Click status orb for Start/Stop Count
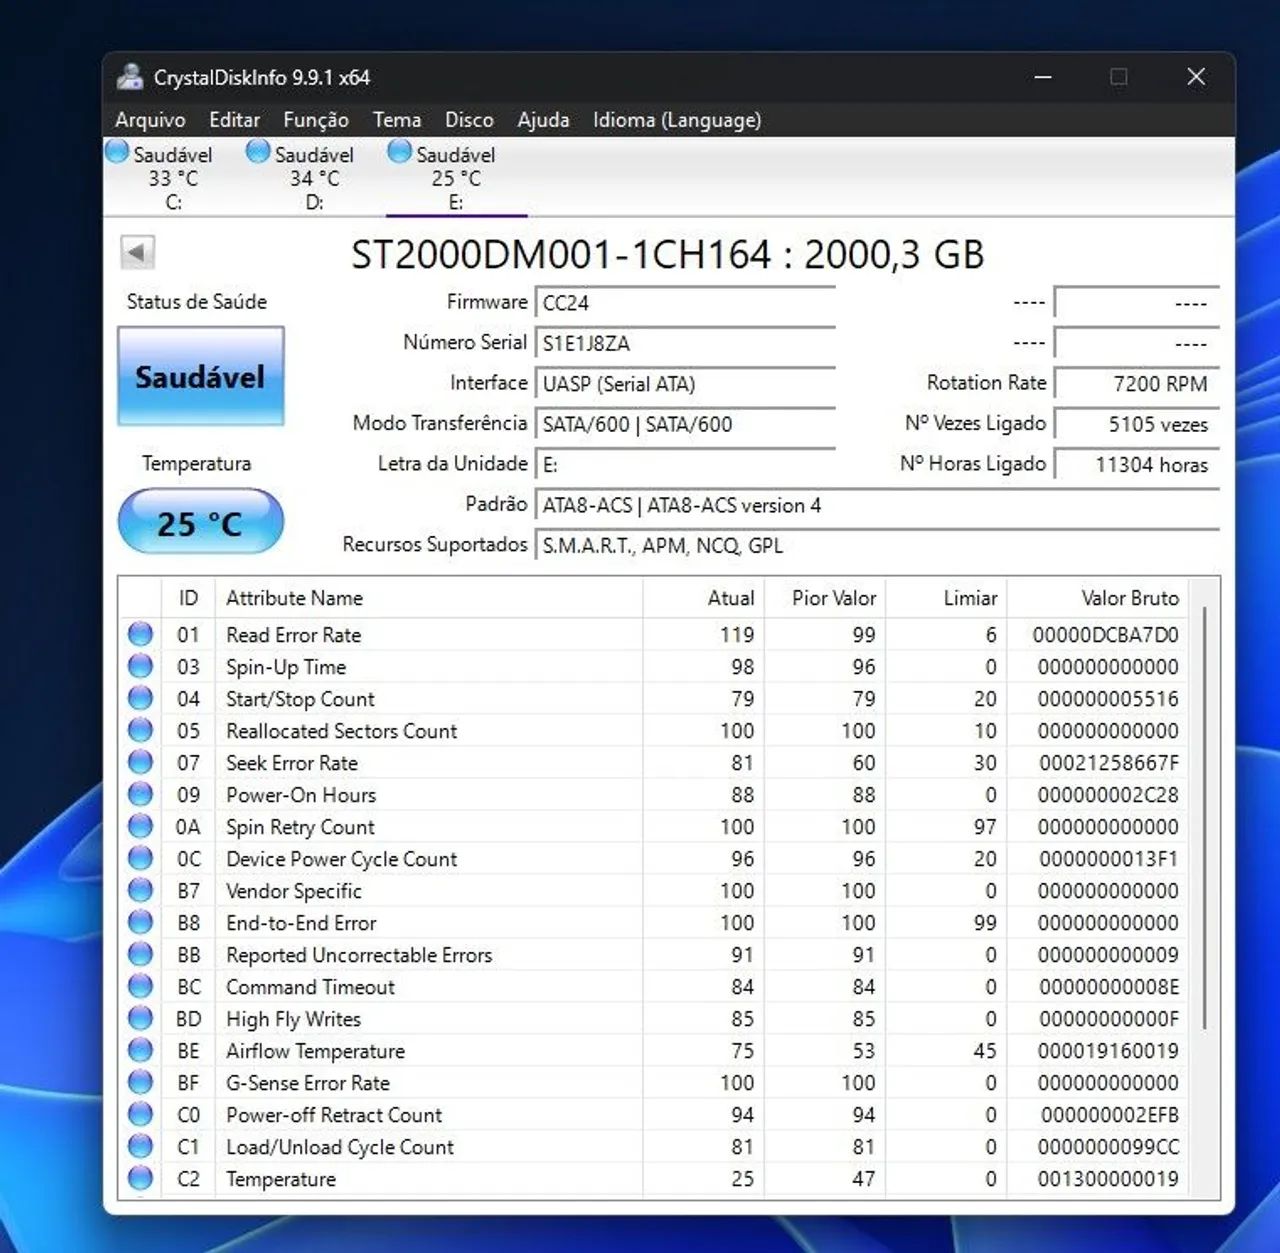 140,698
